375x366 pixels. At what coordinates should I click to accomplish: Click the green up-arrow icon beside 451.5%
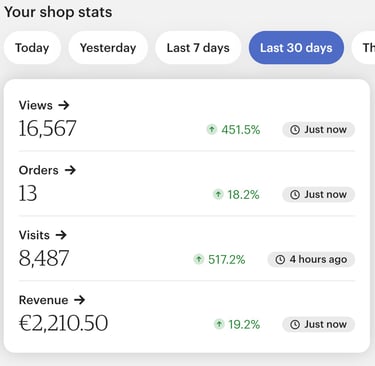(211, 129)
